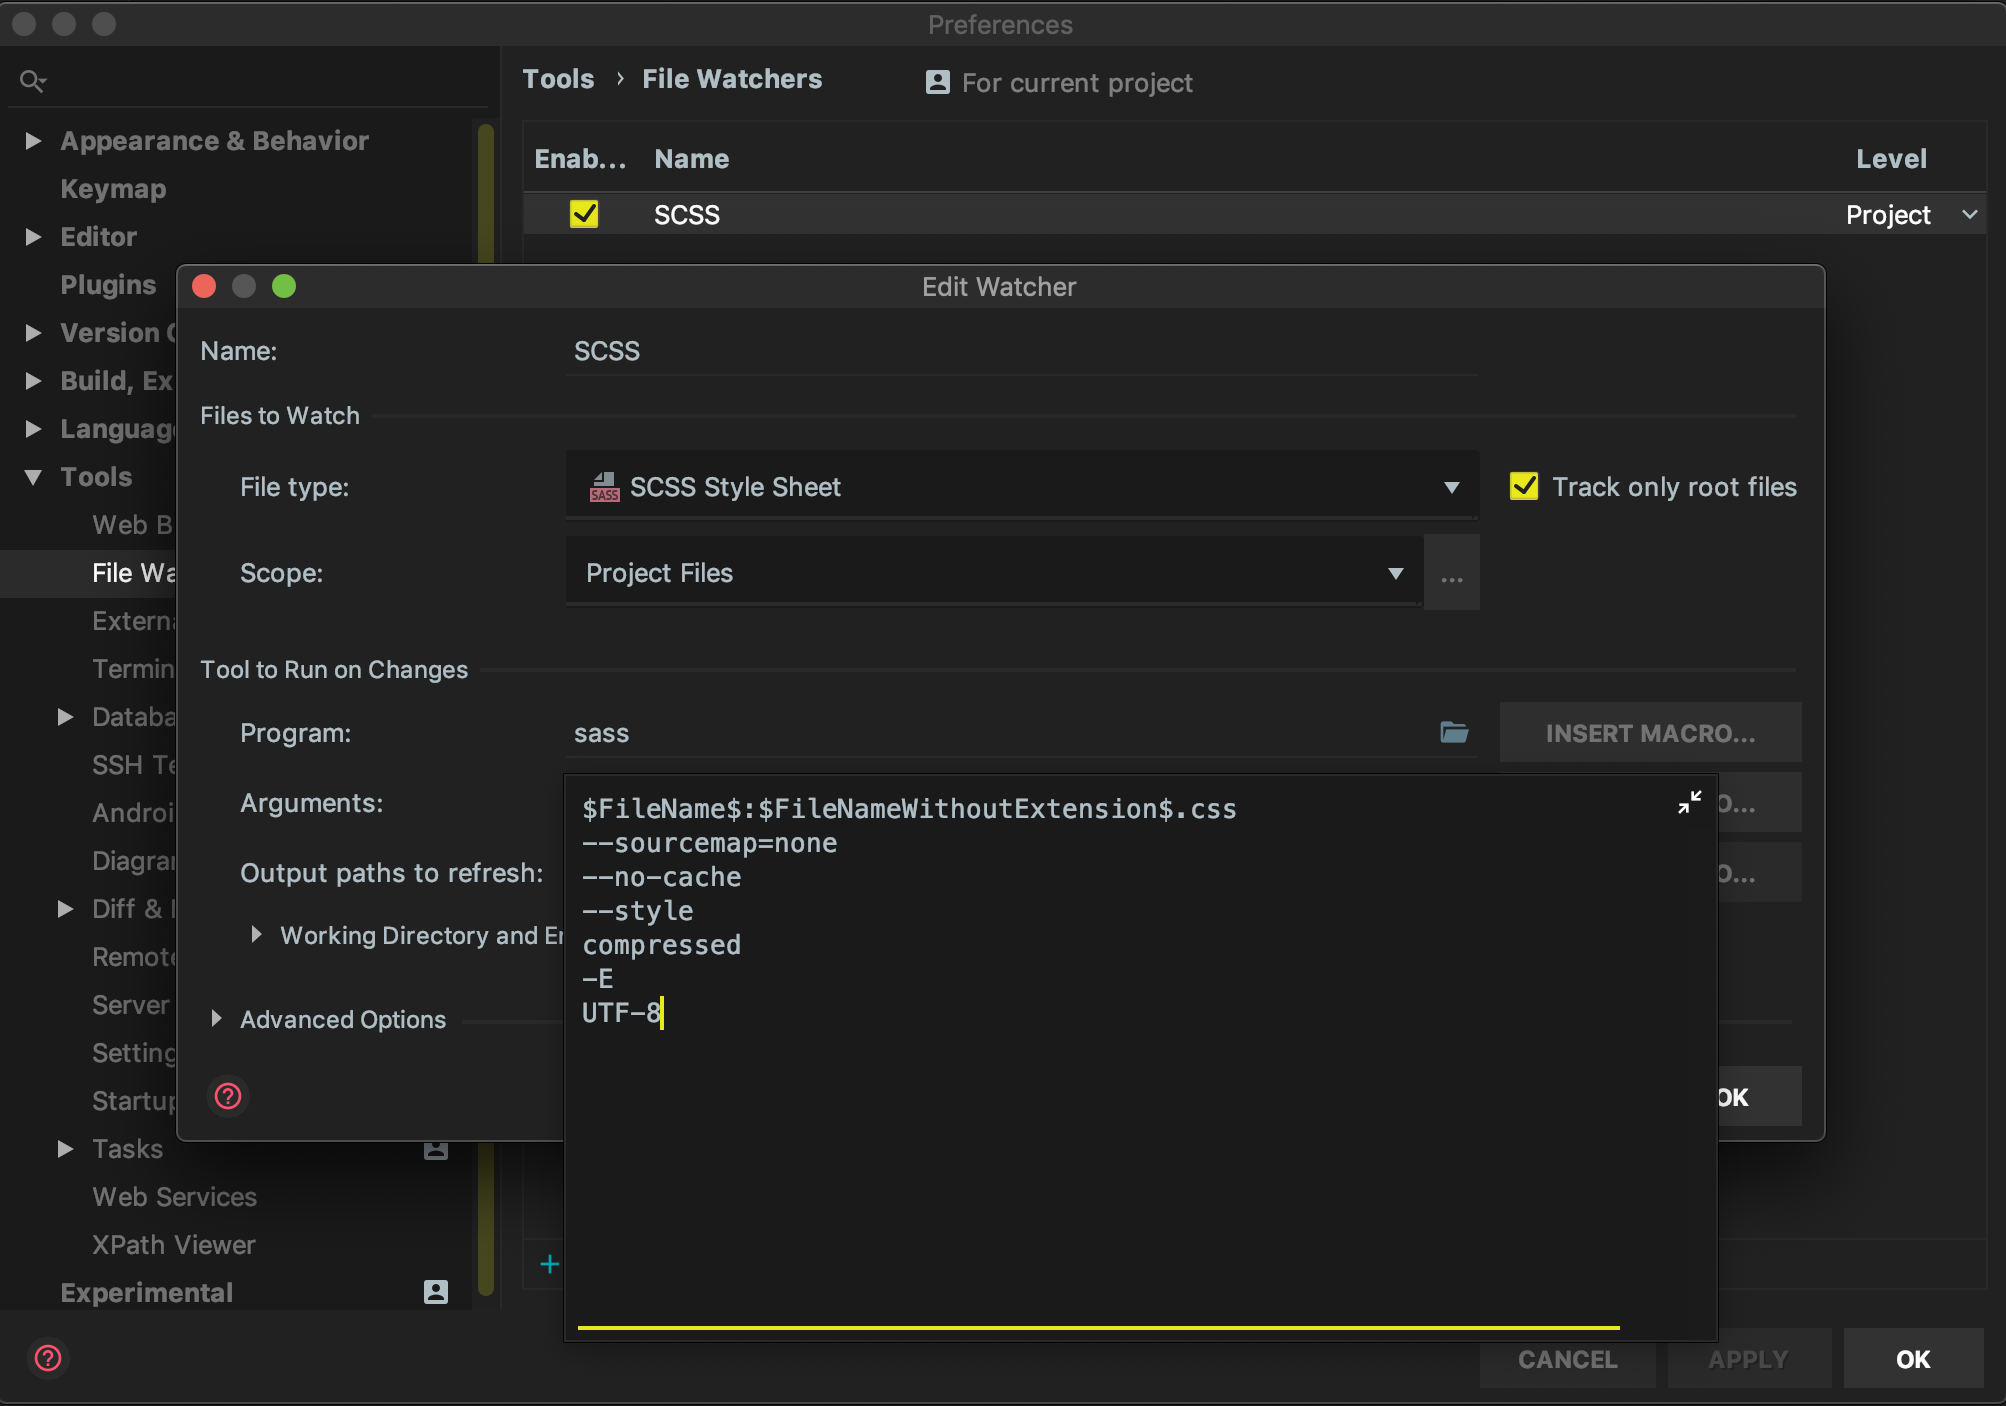Collapse the expanded Arguments editor icon

coord(1689,802)
